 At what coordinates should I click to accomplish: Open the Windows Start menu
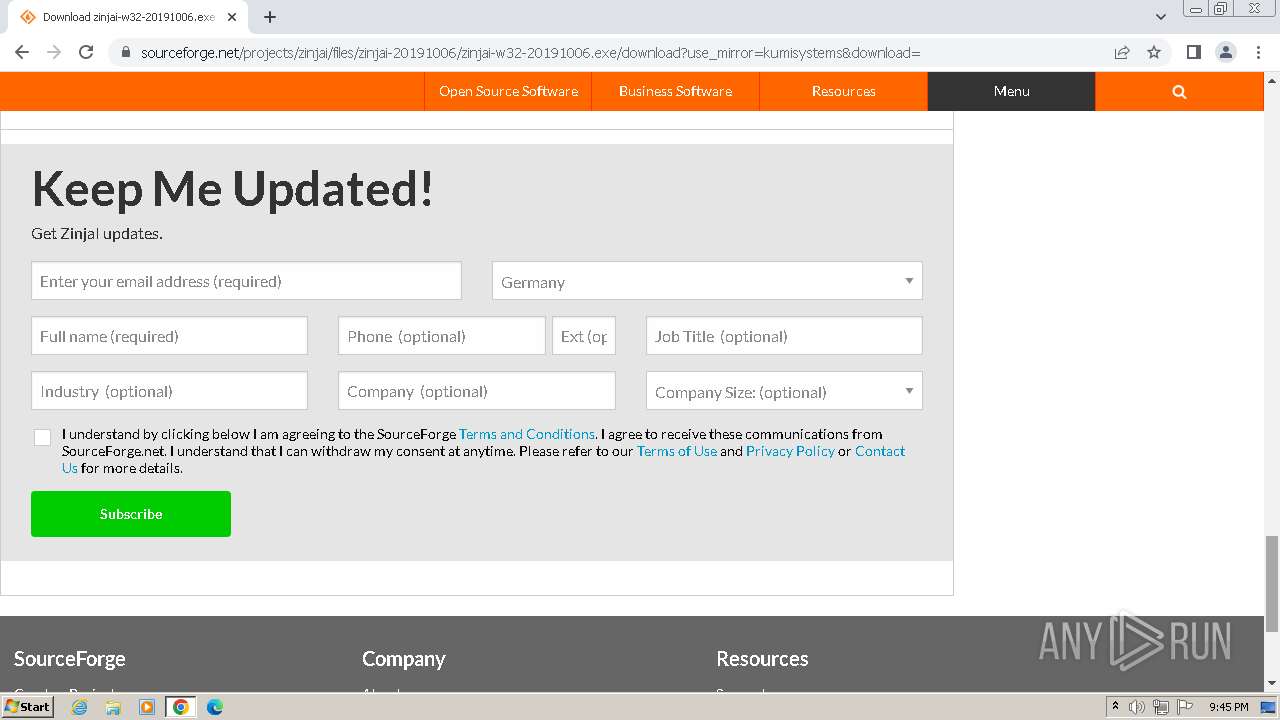coord(28,706)
